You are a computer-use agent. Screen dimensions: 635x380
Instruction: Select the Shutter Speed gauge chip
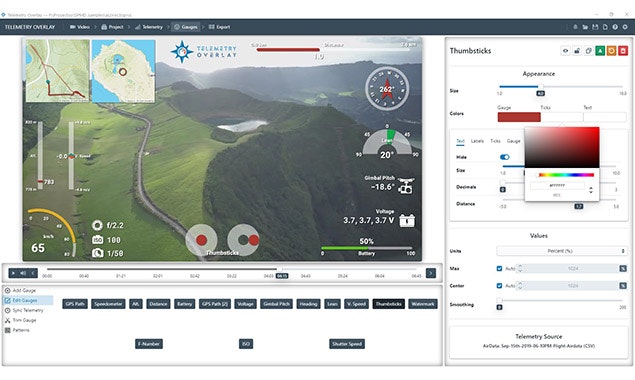347,344
